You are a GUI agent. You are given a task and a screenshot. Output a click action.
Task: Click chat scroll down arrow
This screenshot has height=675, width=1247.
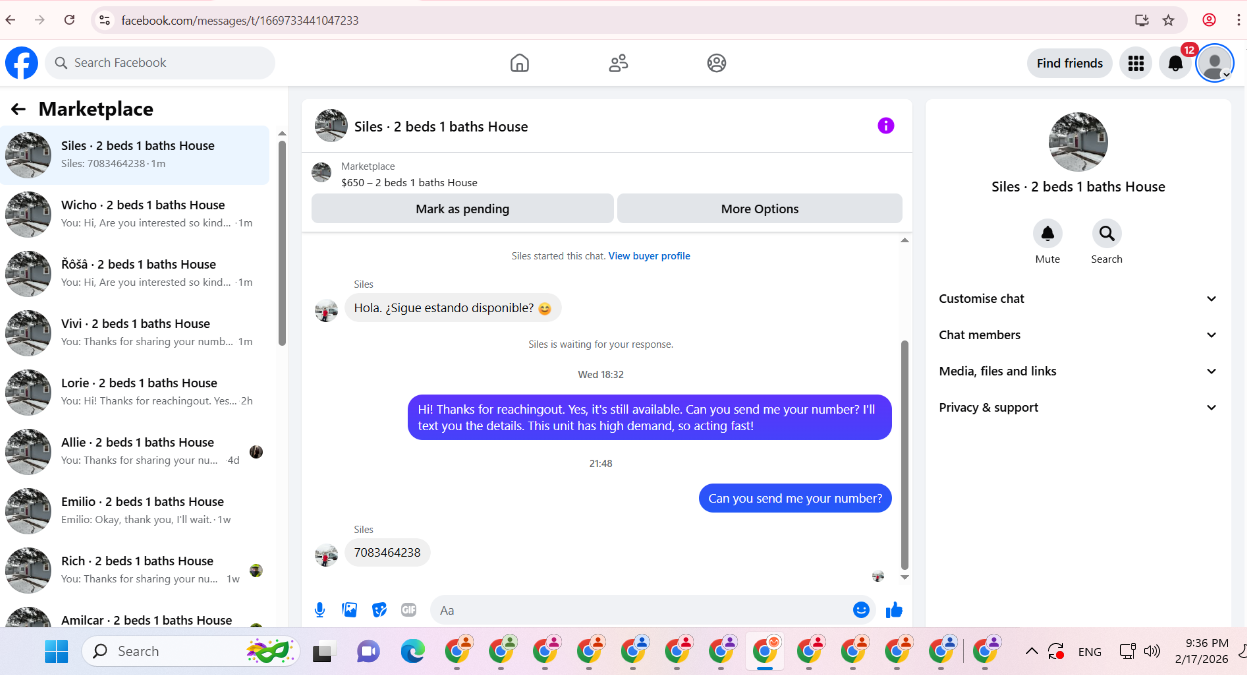(x=905, y=578)
